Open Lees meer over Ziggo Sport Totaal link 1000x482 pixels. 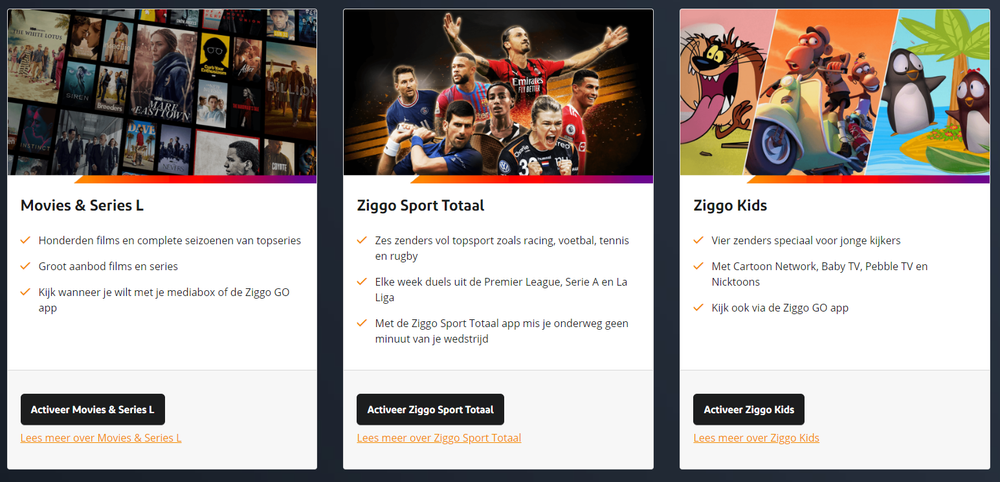(x=439, y=438)
